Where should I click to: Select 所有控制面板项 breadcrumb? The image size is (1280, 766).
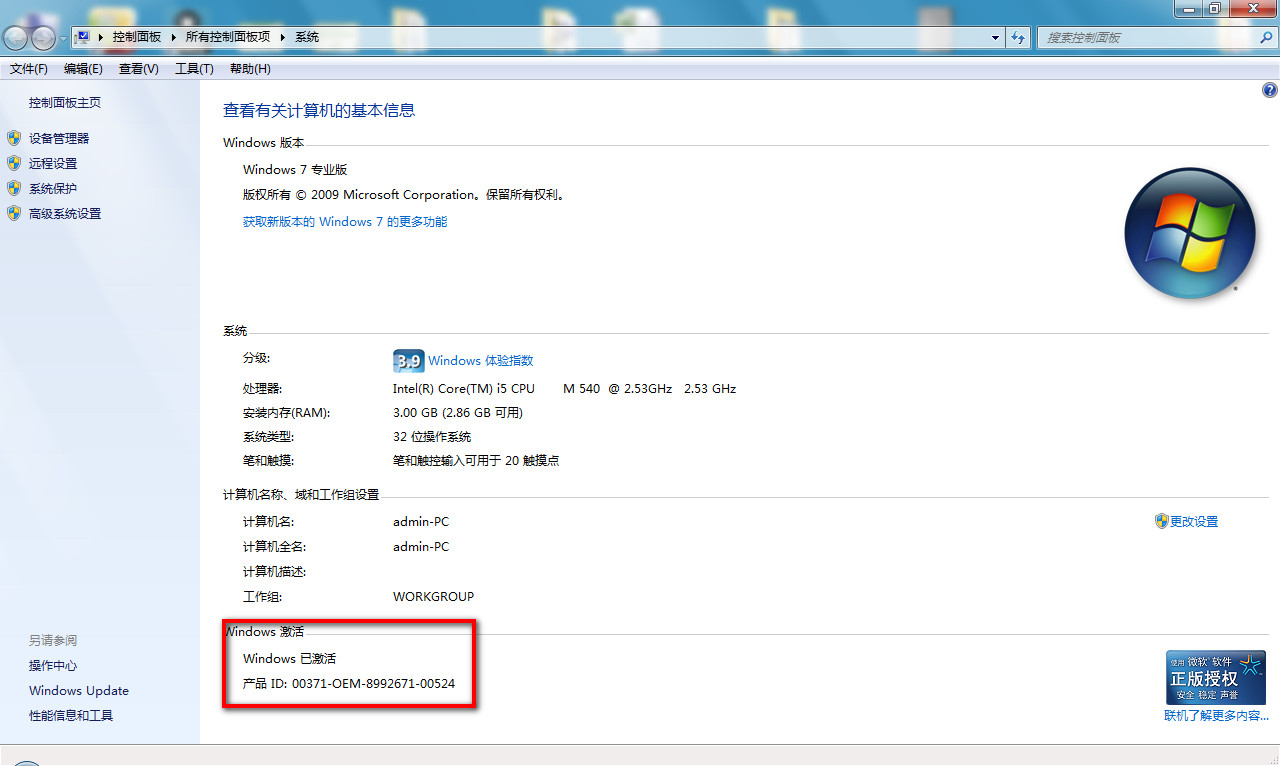(228, 37)
